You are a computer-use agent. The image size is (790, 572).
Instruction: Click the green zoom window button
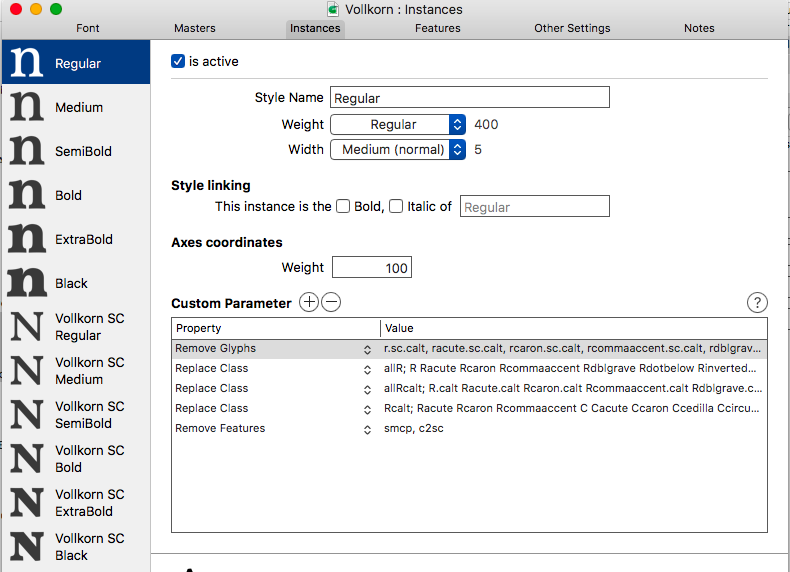[56, 9]
